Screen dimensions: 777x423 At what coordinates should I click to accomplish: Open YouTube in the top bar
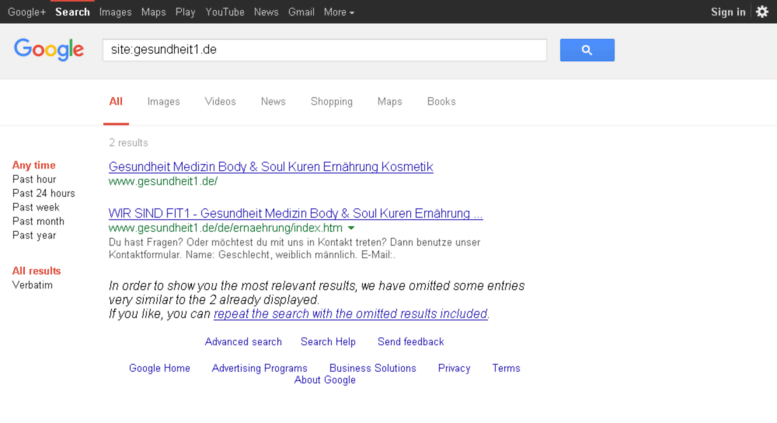(x=225, y=12)
